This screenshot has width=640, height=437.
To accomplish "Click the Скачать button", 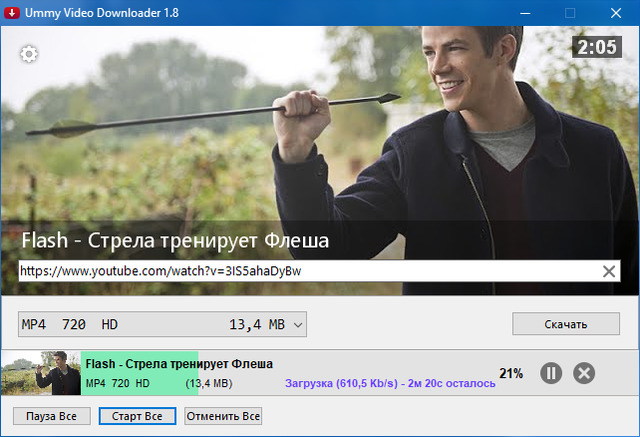I will point(566,324).
